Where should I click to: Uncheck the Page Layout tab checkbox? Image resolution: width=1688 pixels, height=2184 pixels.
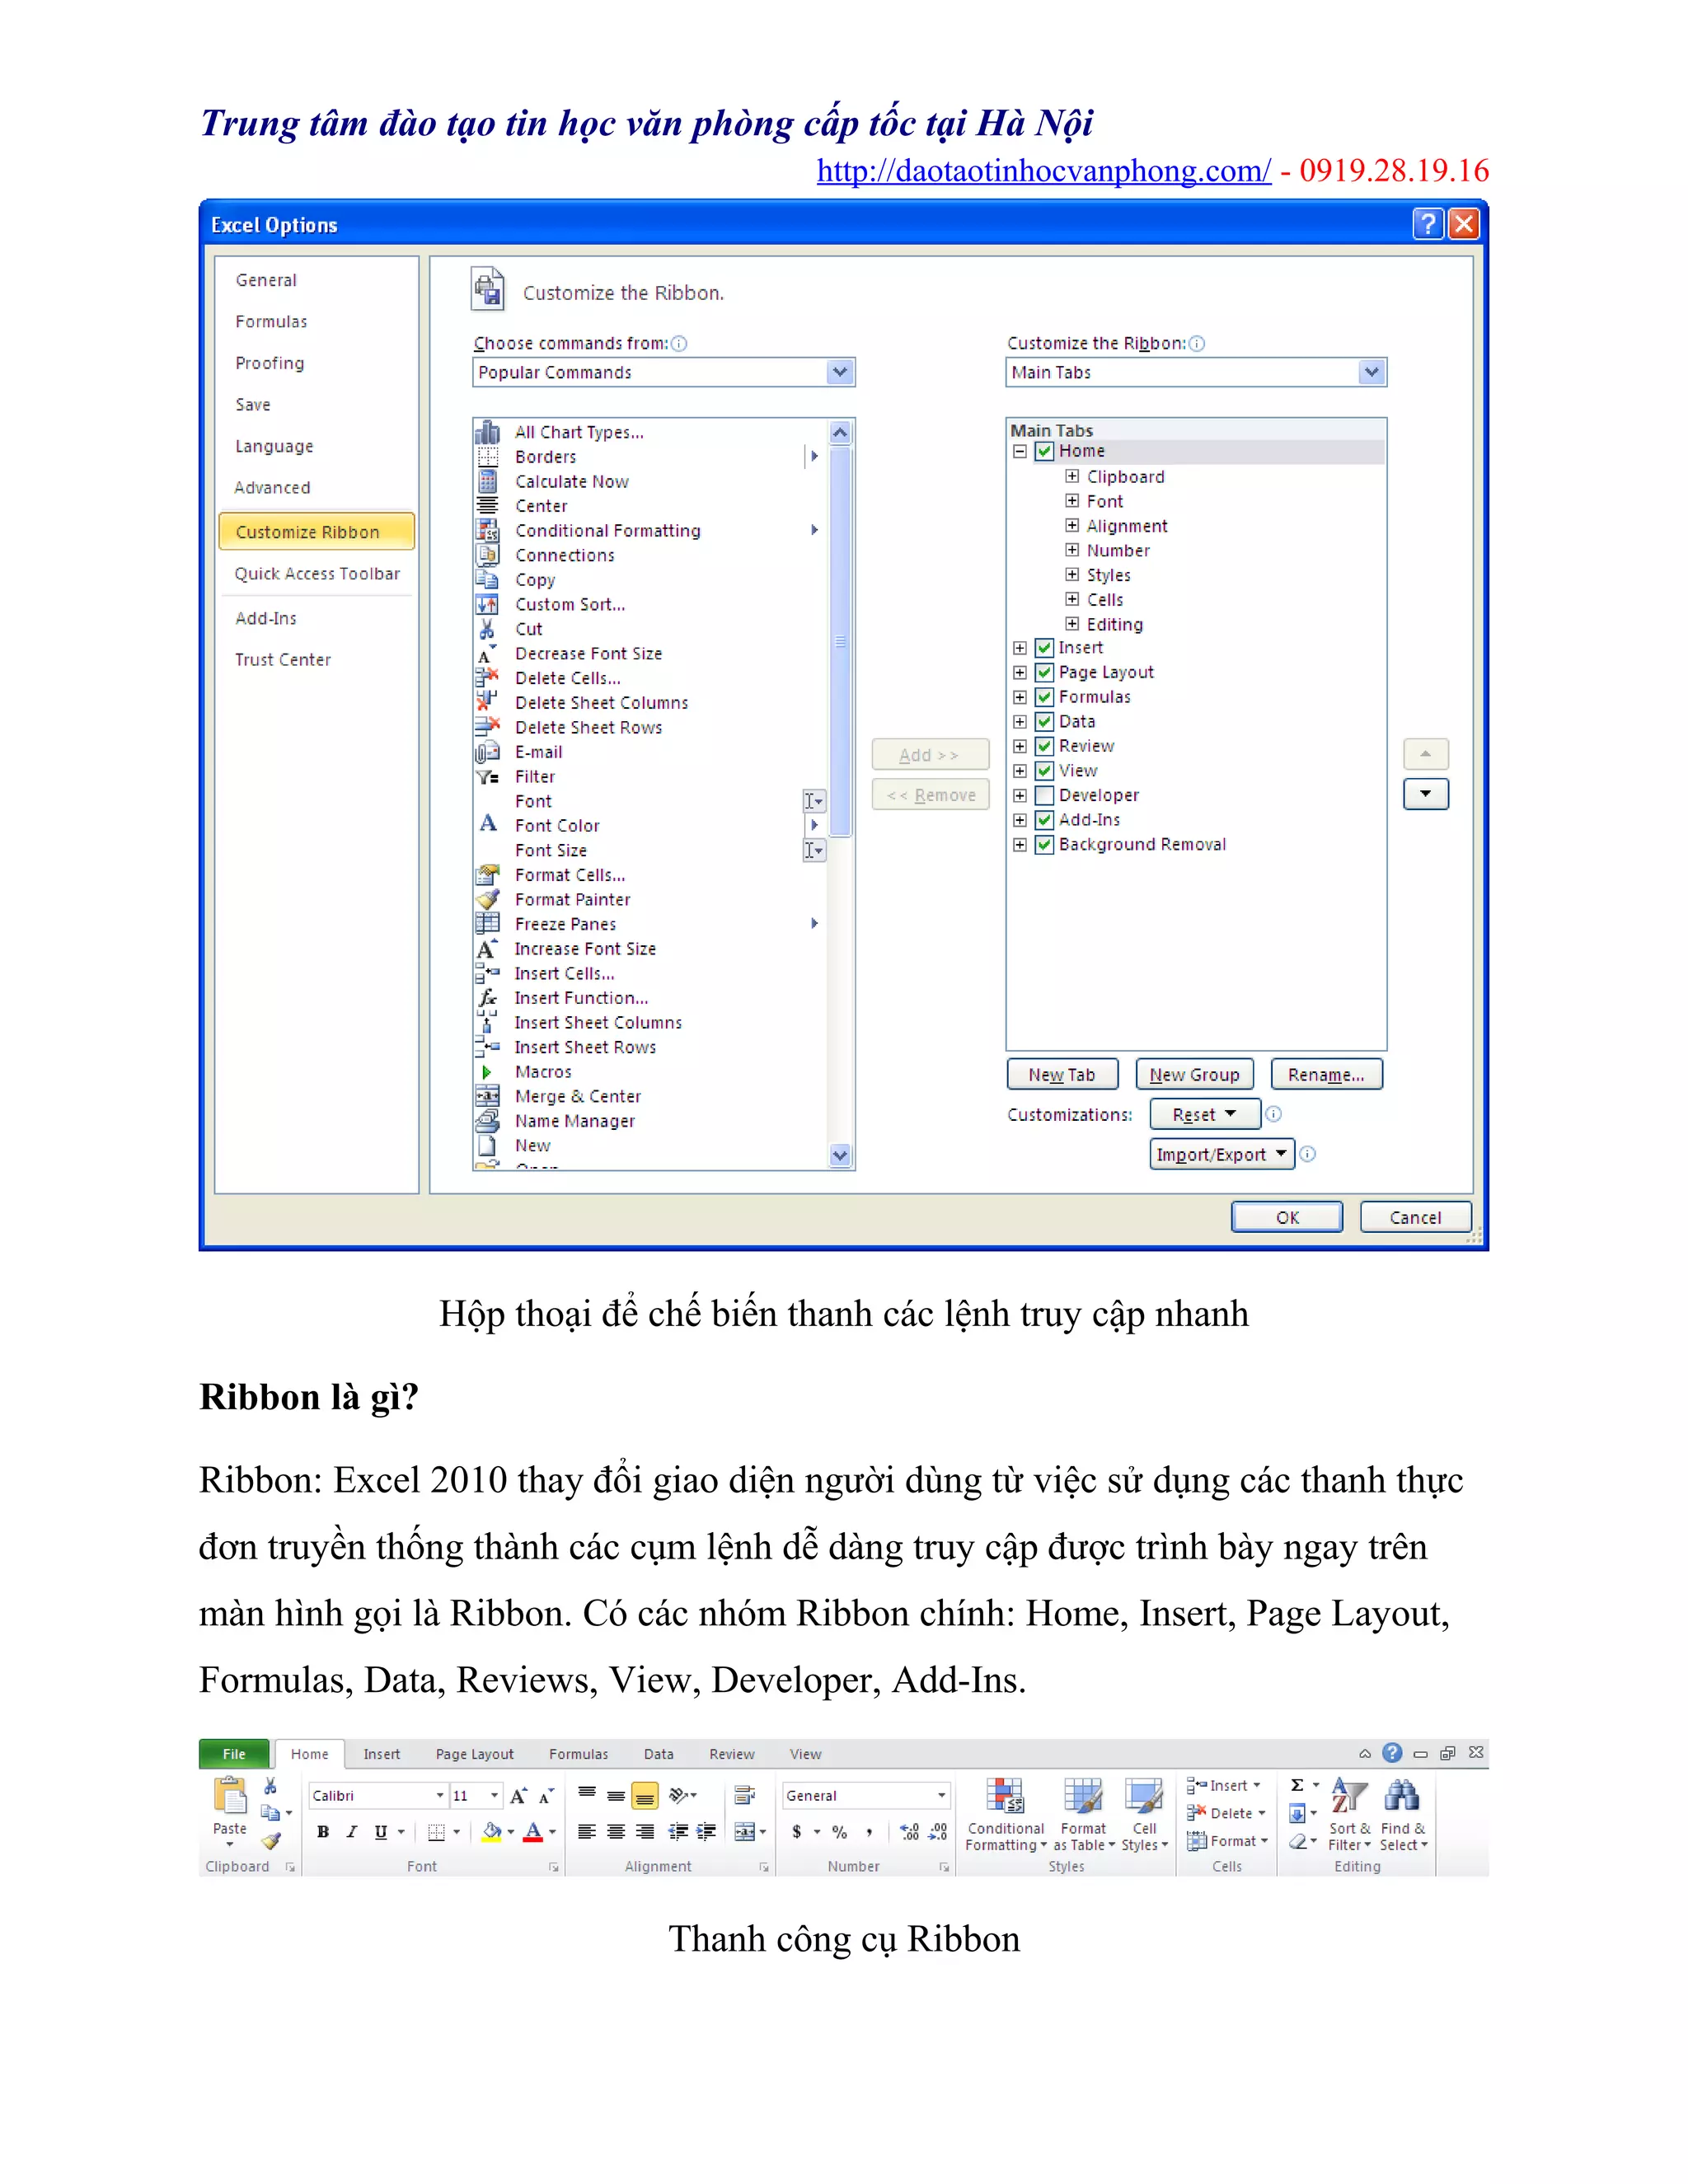[1044, 672]
